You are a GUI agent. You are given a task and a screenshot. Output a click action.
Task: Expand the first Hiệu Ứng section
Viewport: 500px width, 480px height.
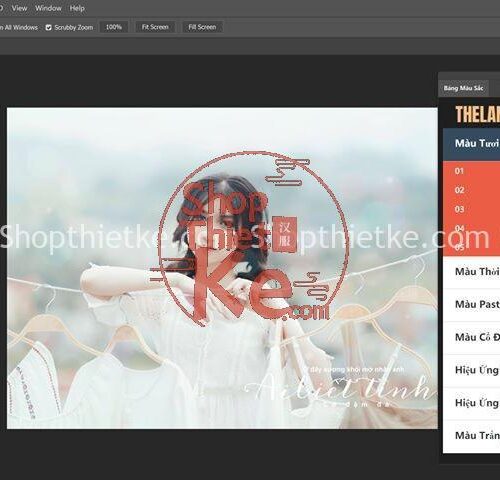coord(472,370)
